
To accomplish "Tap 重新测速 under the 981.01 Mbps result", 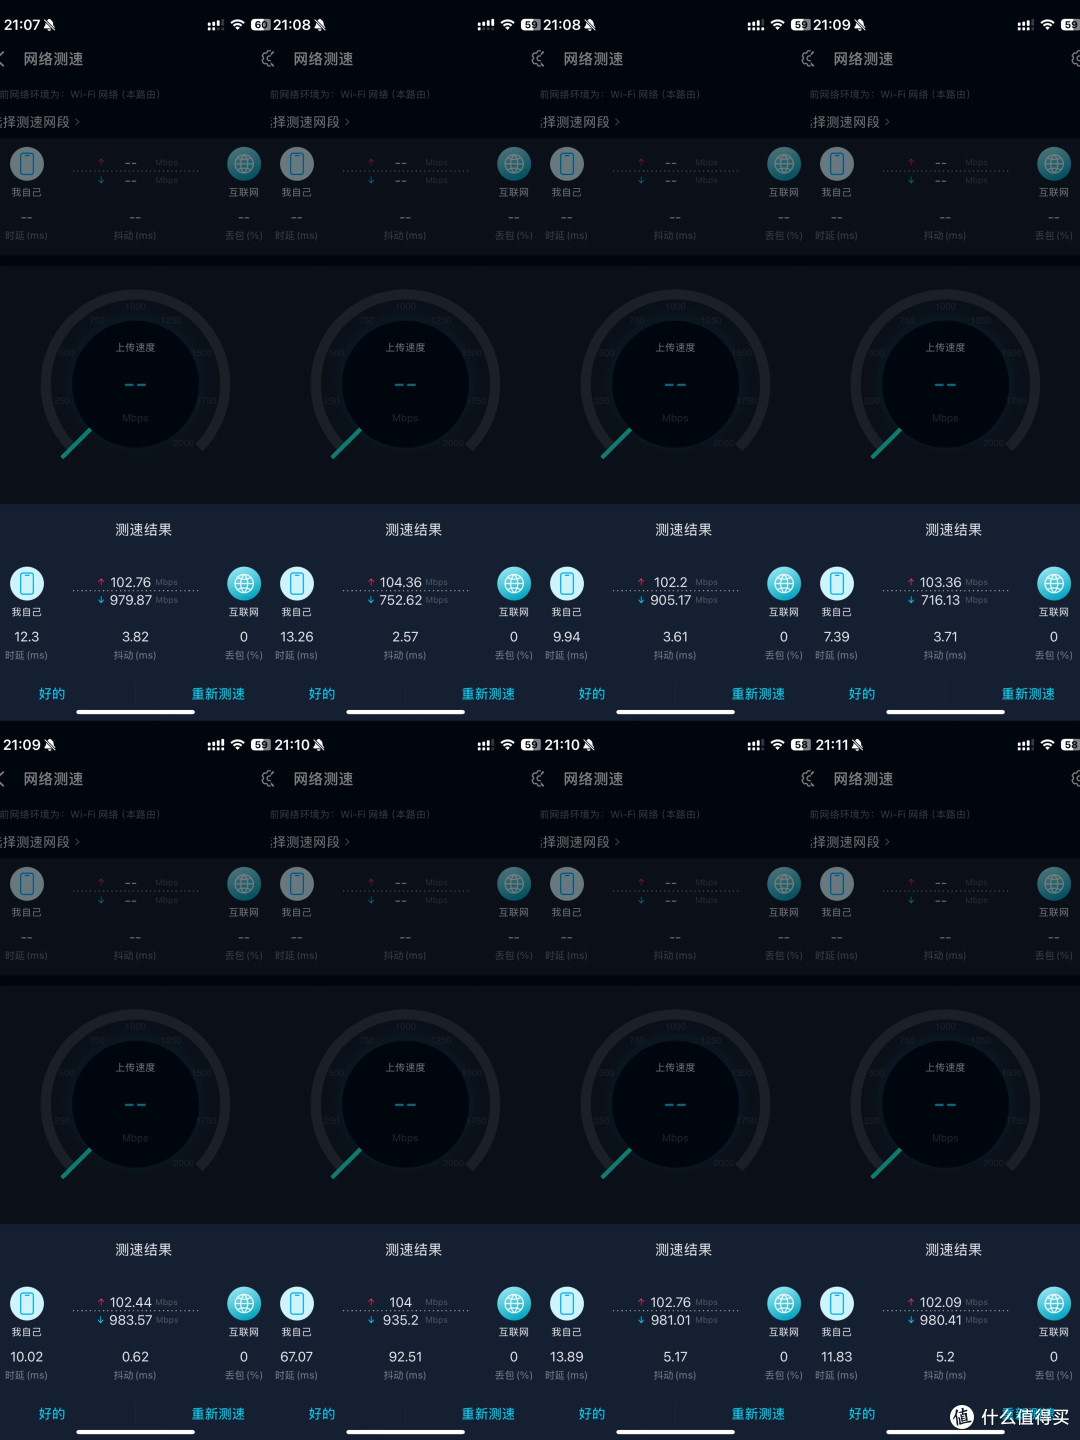I will point(758,1414).
